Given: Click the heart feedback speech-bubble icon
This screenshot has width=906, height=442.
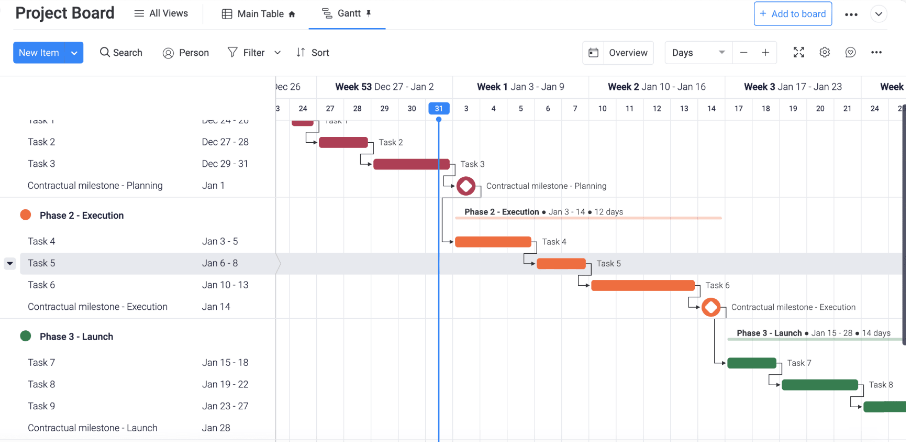Looking at the screenshot, I should [x=851, y=52].
